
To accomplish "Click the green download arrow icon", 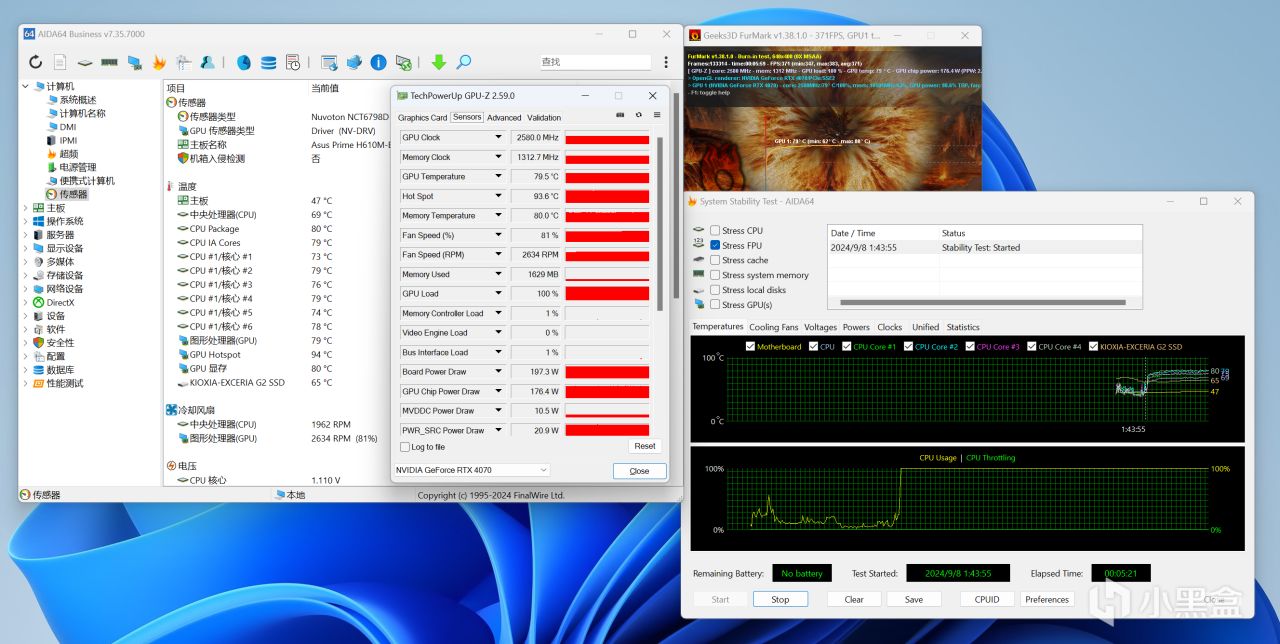I will 438,62.
